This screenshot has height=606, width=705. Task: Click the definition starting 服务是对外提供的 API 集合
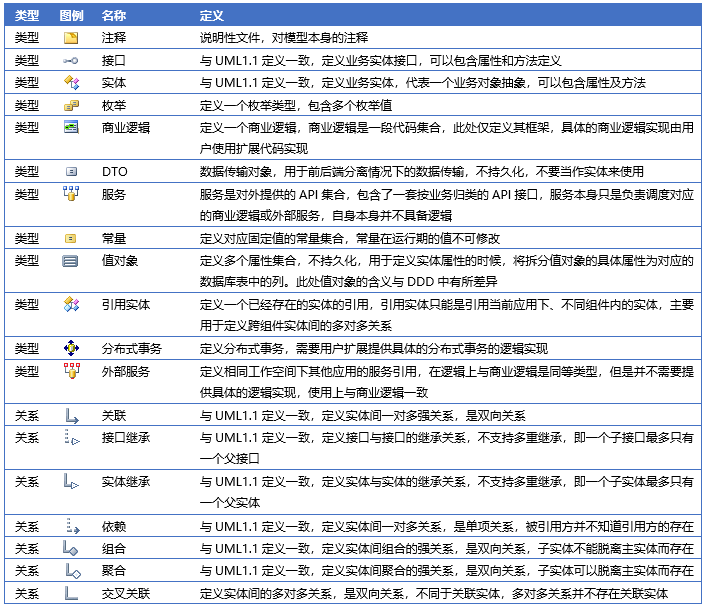(446, 205)
